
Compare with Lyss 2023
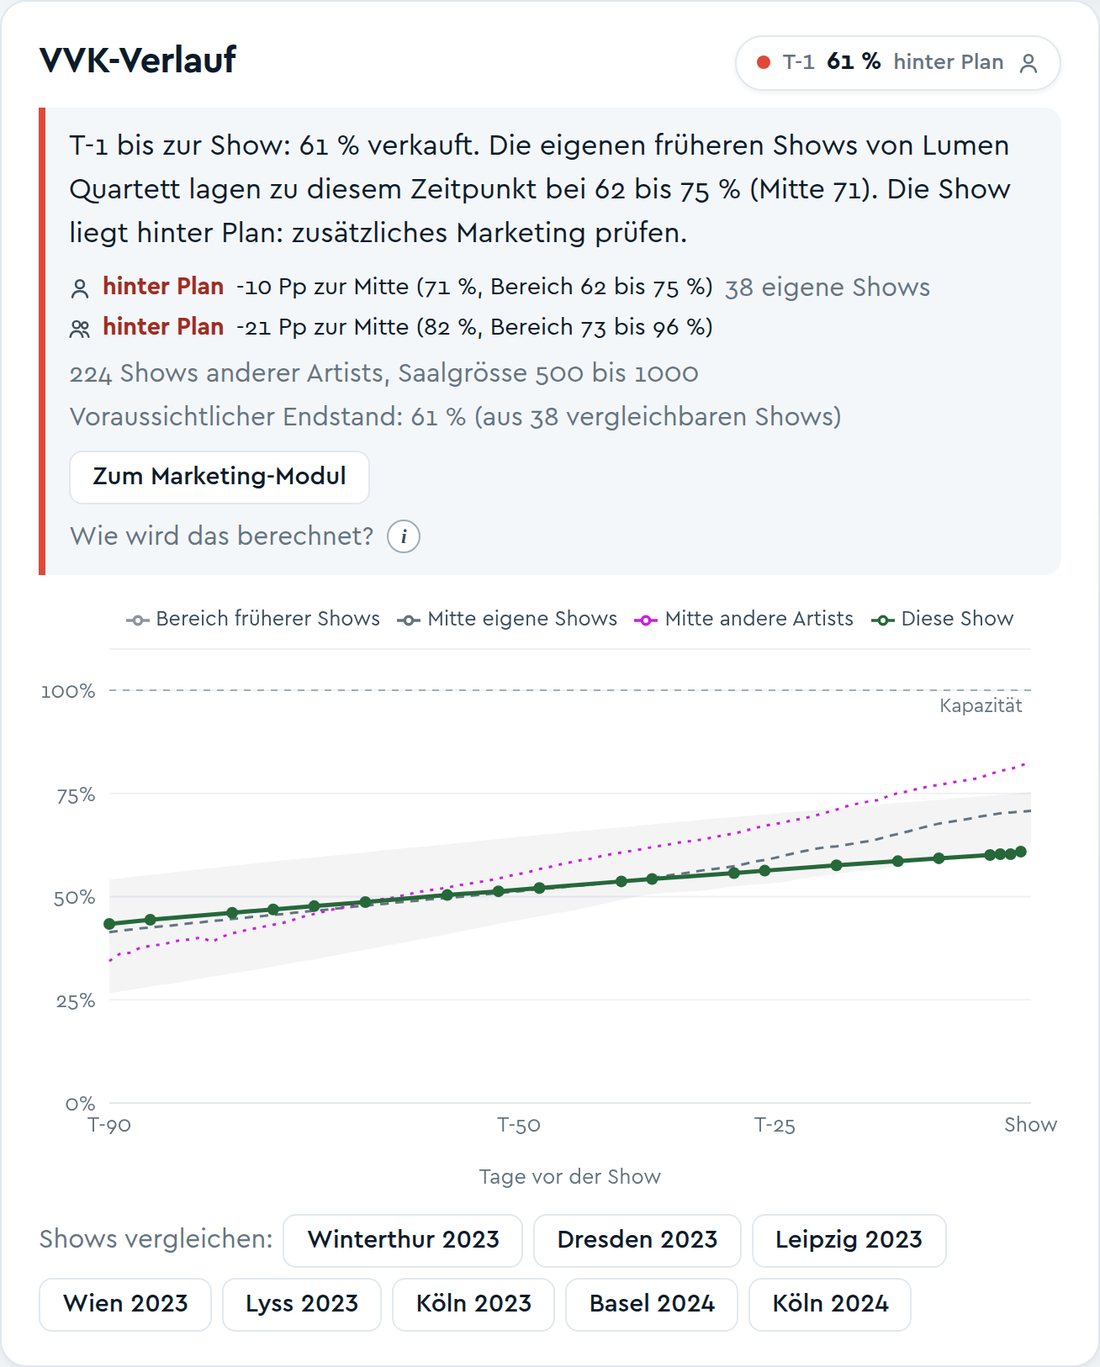coord(301,1304)
